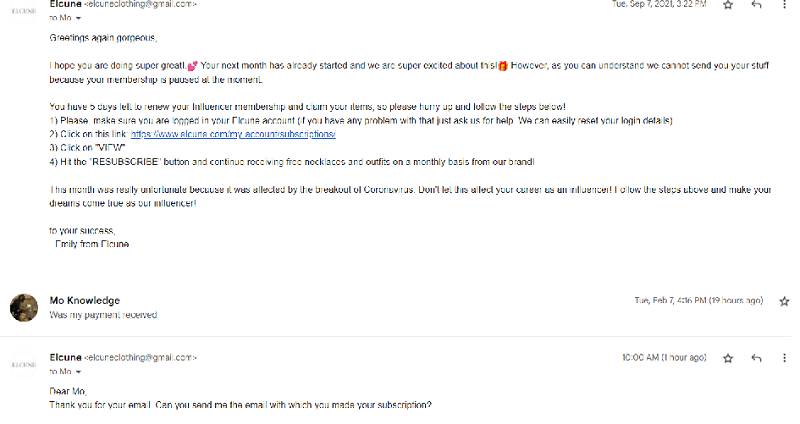Reply to the 10:00 AM Elcune message

pyautogui.click(x=756, y=357)
